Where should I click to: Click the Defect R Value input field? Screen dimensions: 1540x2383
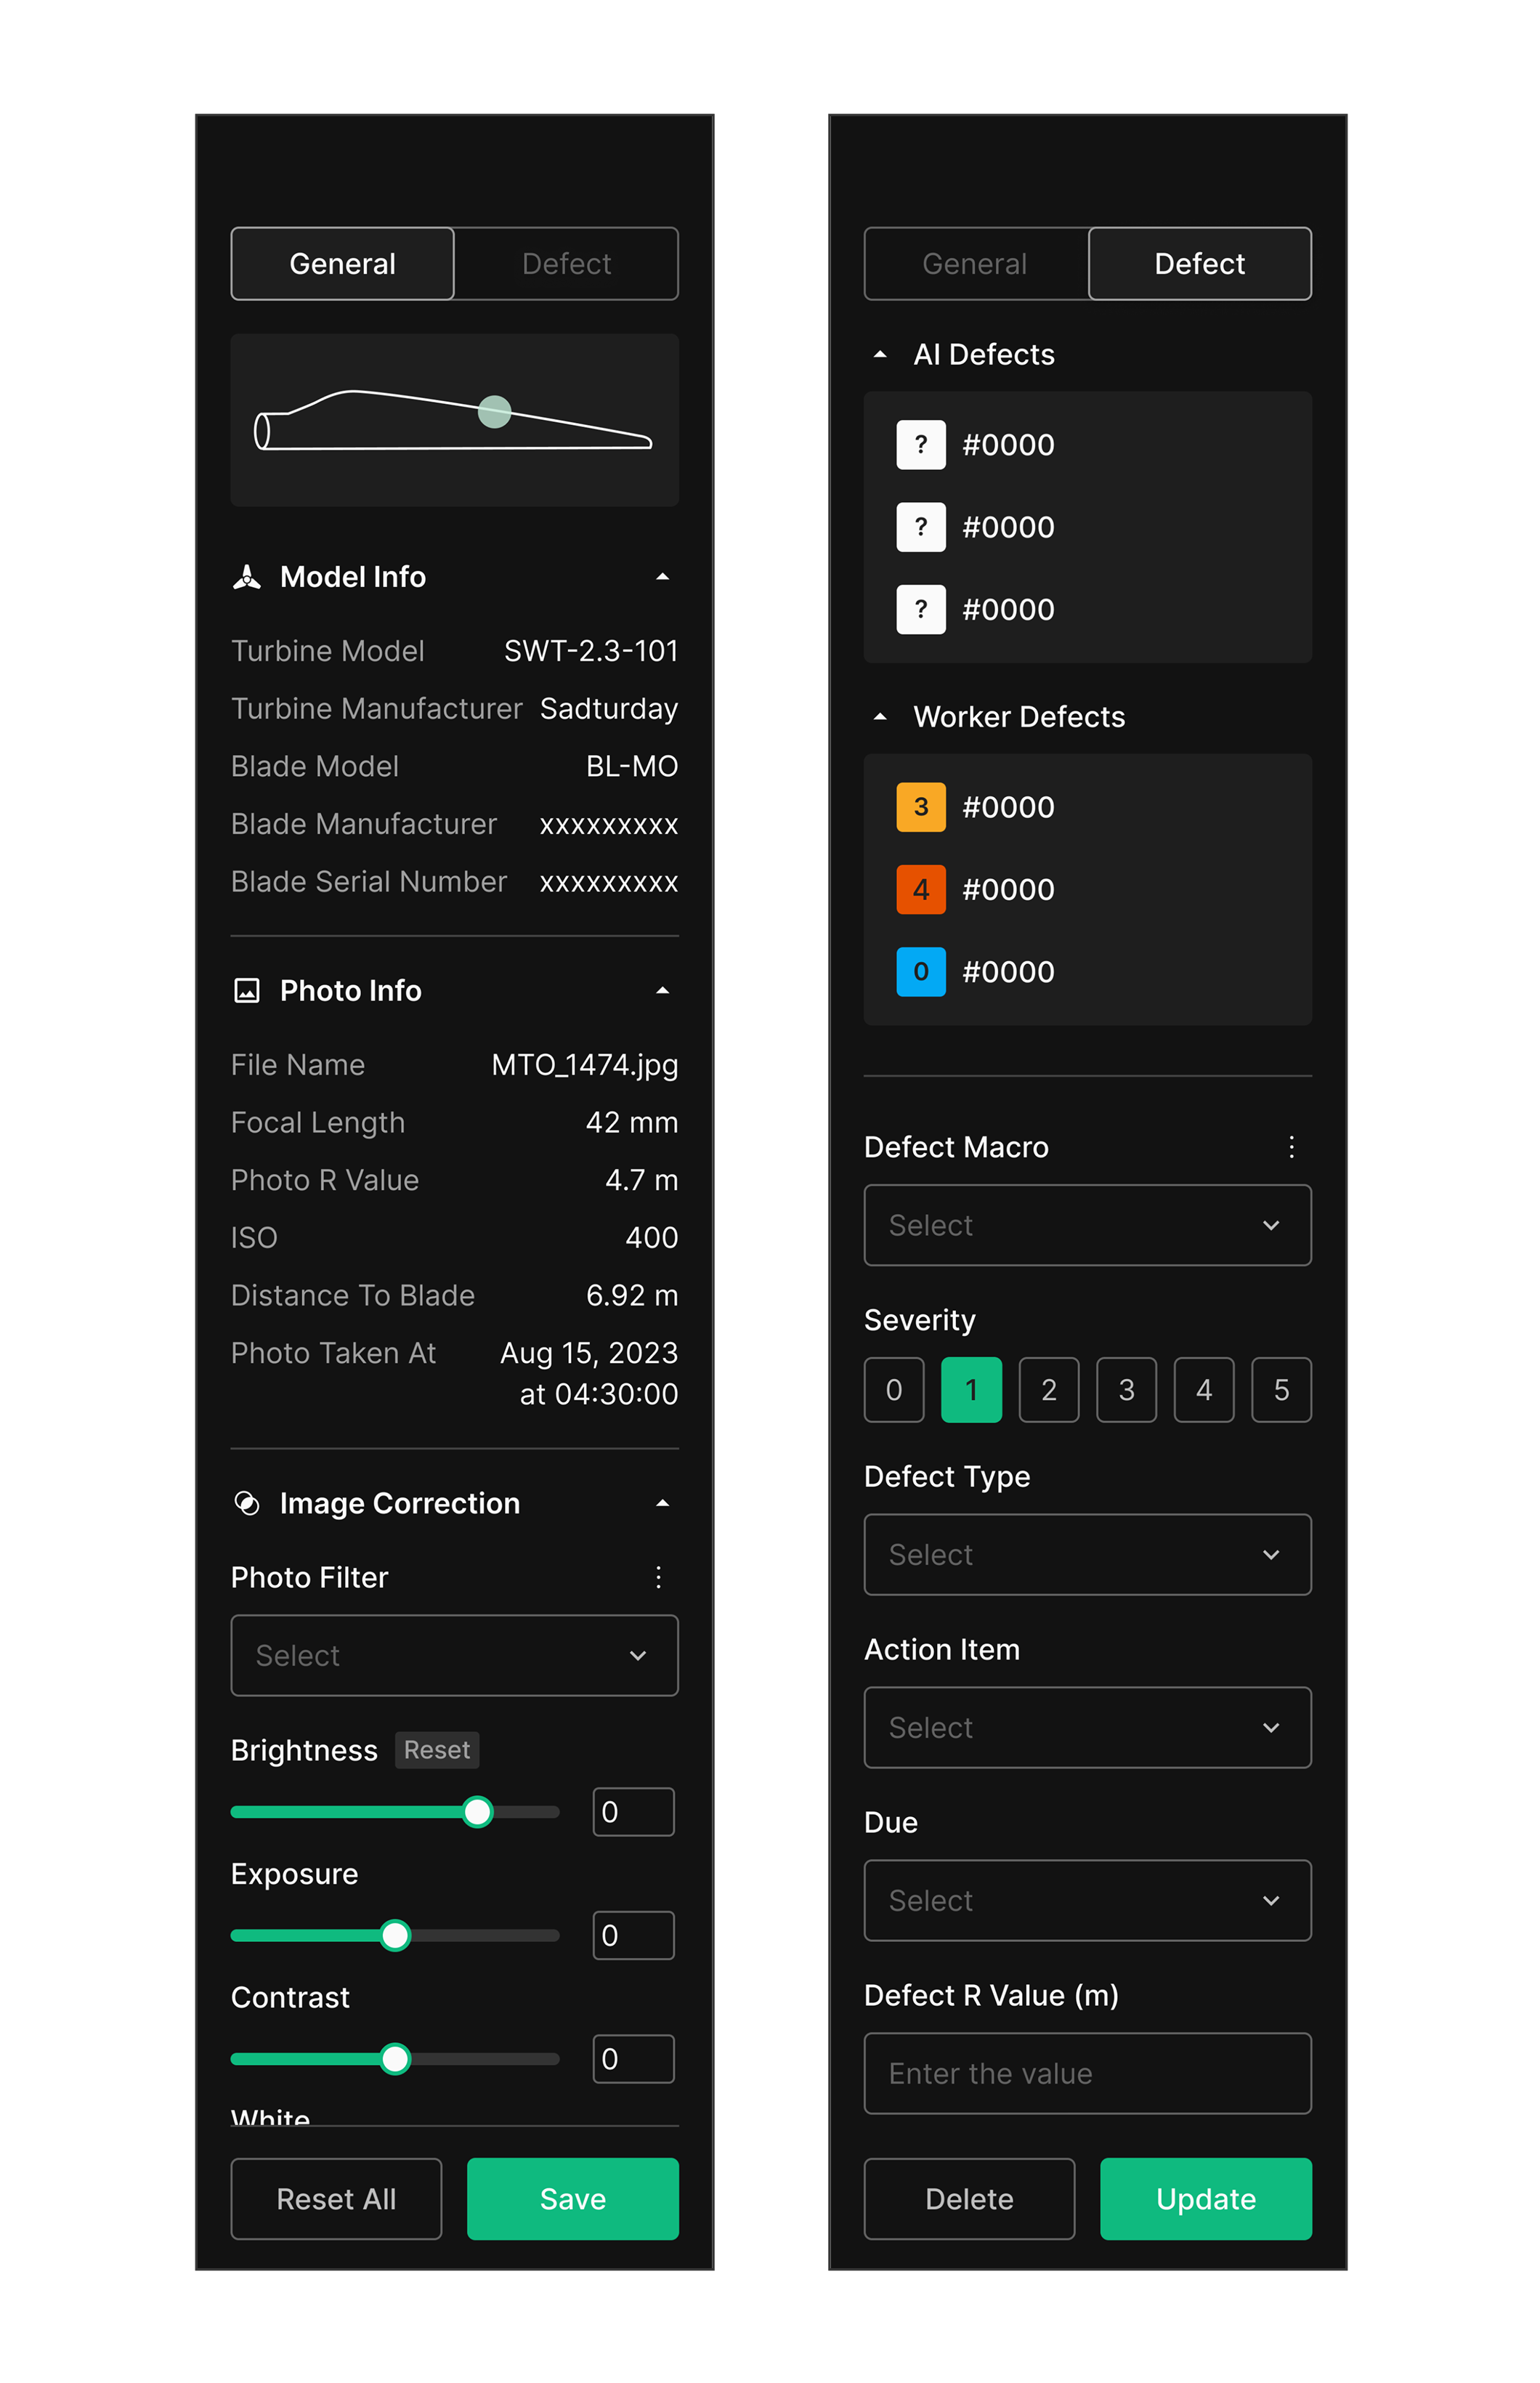point(1087,2073)
